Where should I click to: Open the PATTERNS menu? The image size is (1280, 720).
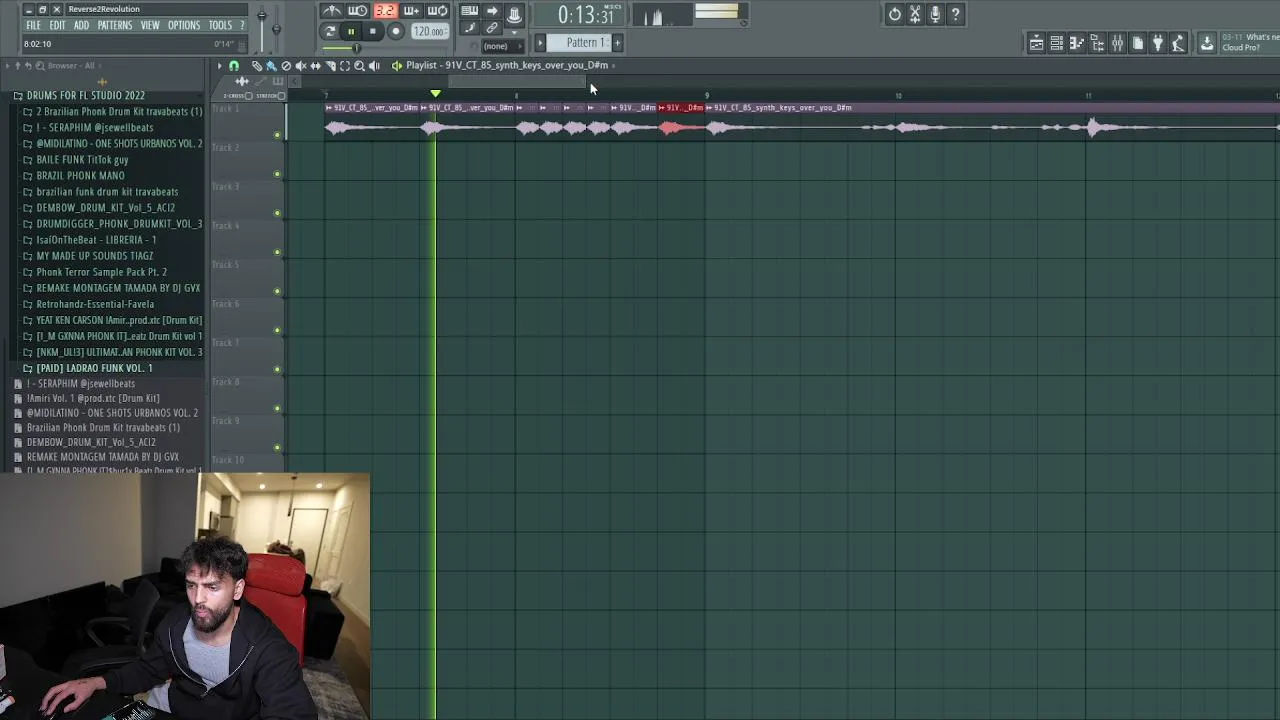point(115,25)
